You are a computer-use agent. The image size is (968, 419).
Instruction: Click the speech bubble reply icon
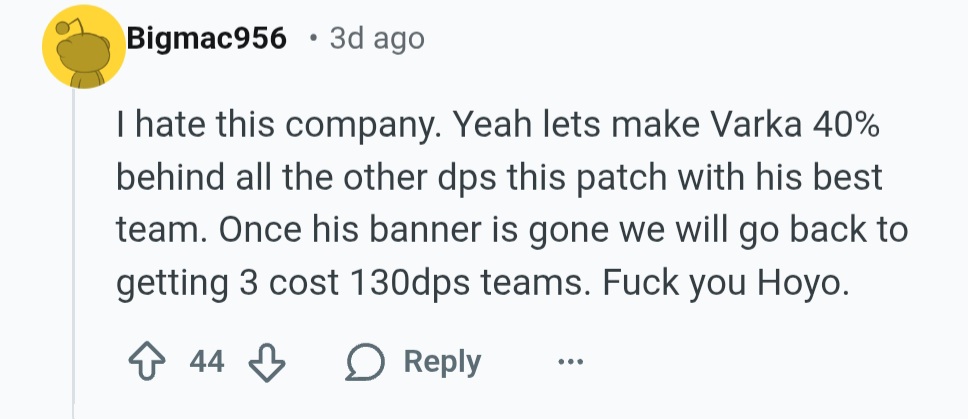click(x=365, y=362)
